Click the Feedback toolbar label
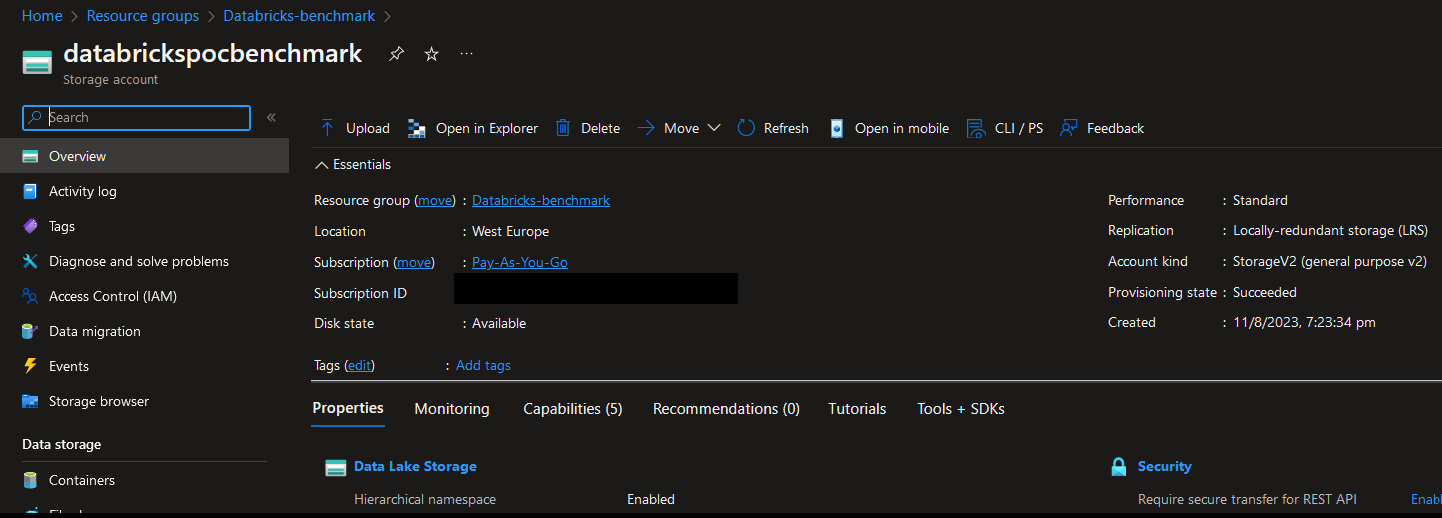 [x=1115, y=128]
